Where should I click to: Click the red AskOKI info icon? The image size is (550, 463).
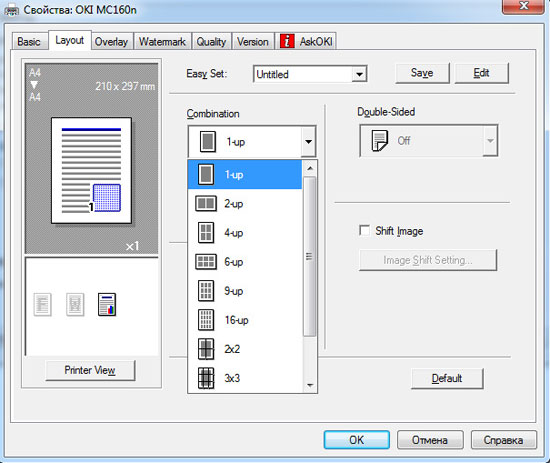[287, 41]
